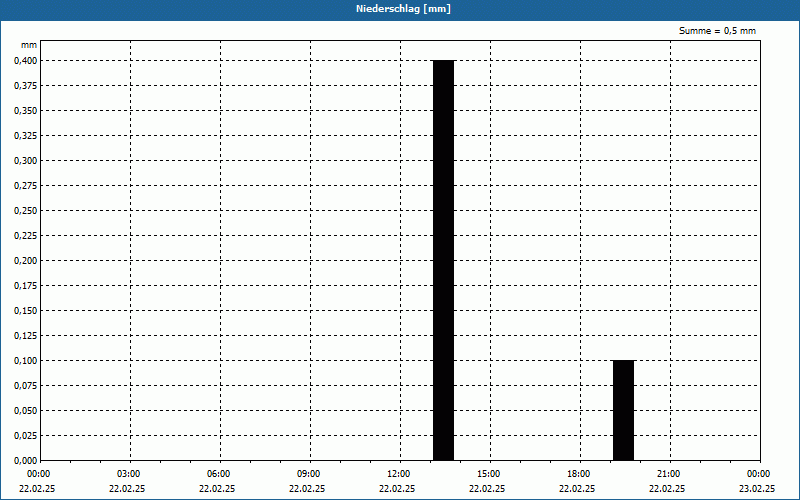Click the 21:00 time axis label

(668, 474)
